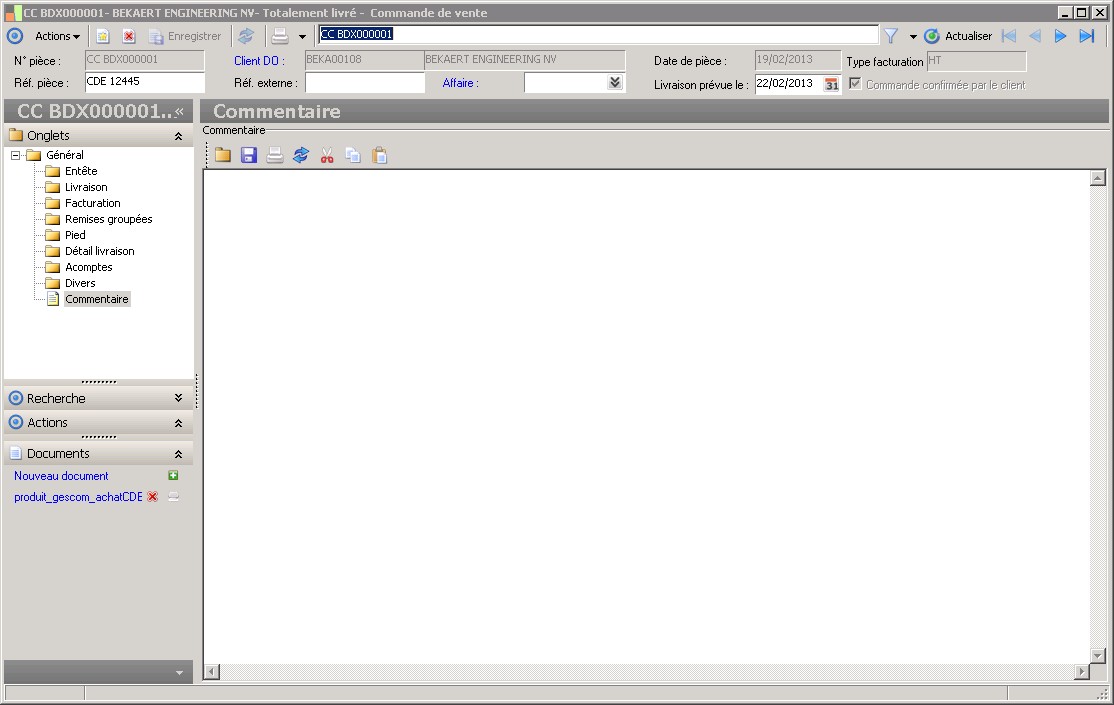Select the Détail livraison tree item

[x=99, y=251]
